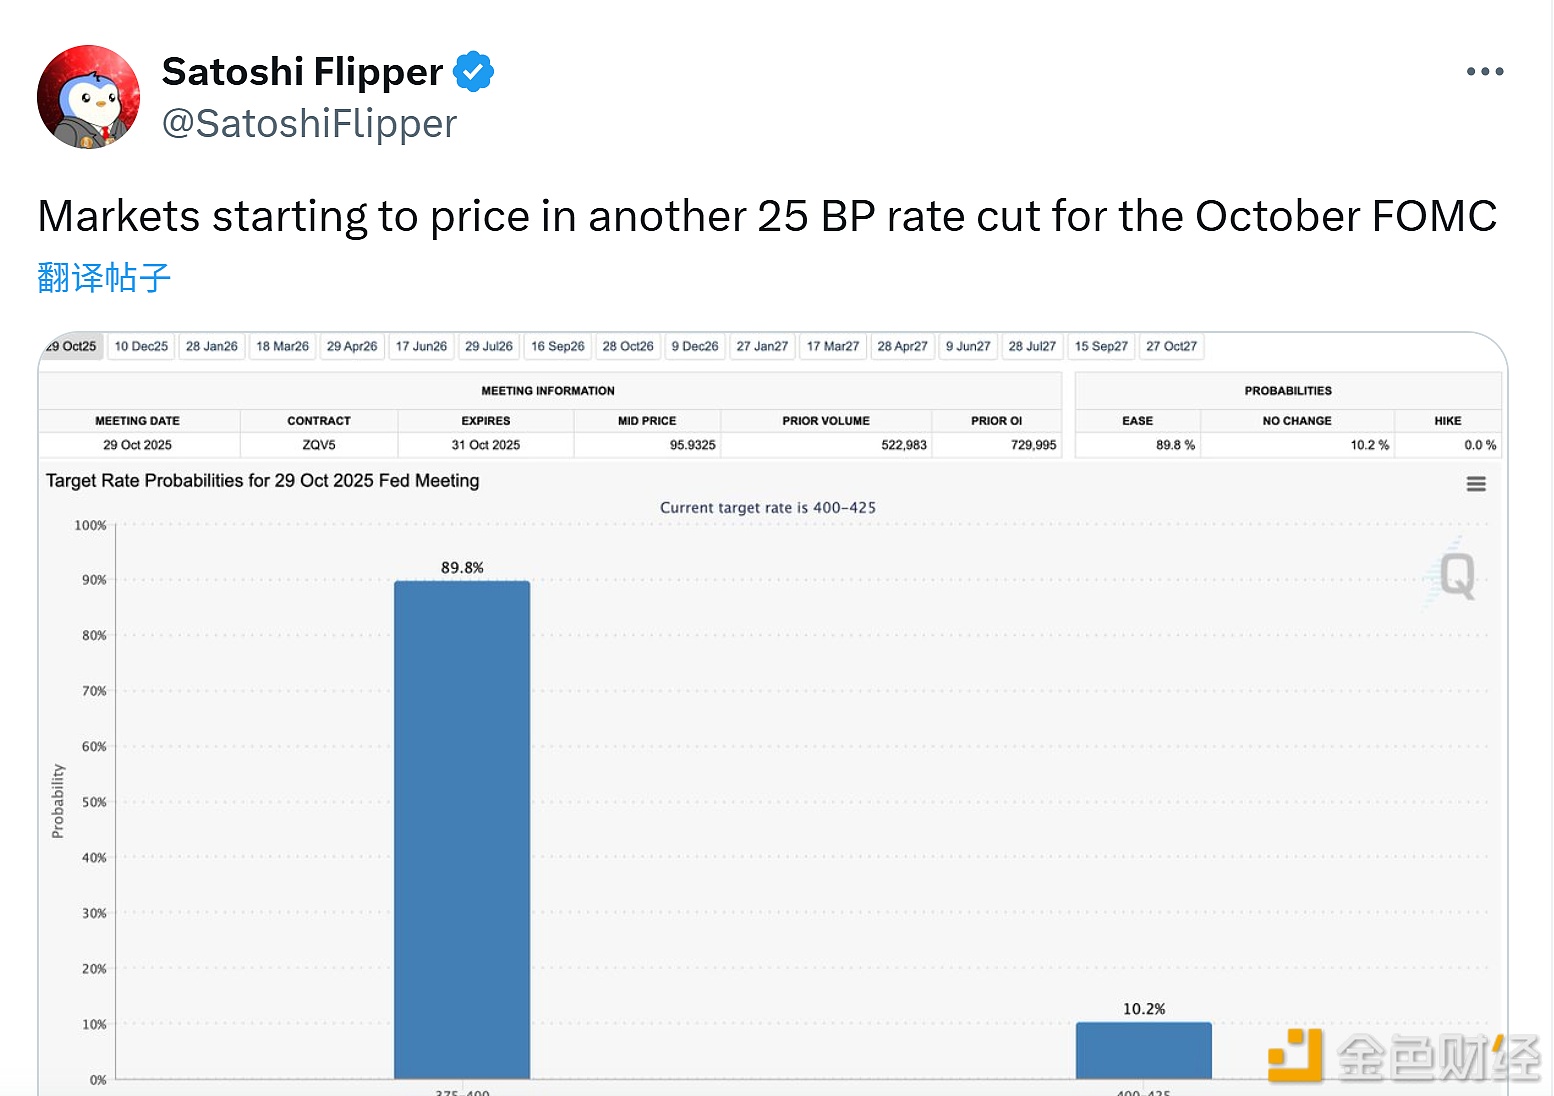1554x1096 pixels.
Task: Open the 29 Apr26 meeting tab
Action: point(352,347)
